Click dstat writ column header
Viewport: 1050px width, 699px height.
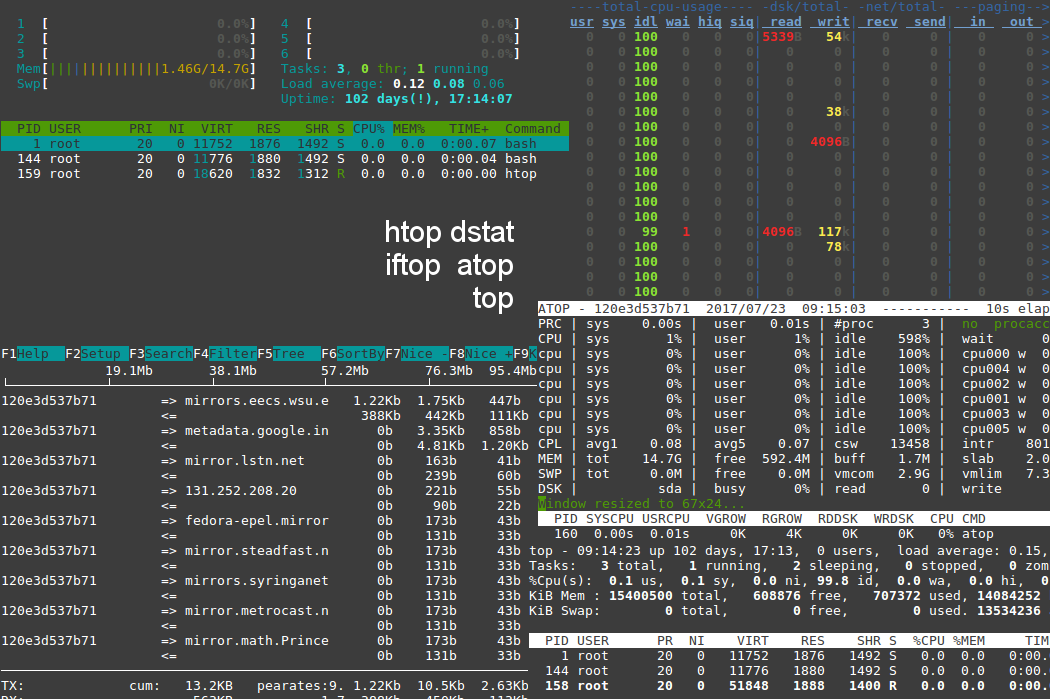click(x=833, y=22)
